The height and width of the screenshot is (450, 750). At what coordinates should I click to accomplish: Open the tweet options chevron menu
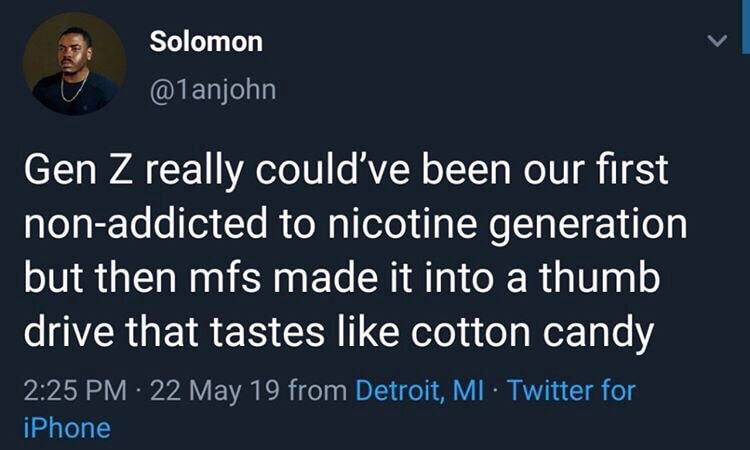pyautogui.click(x=715, y=42)
